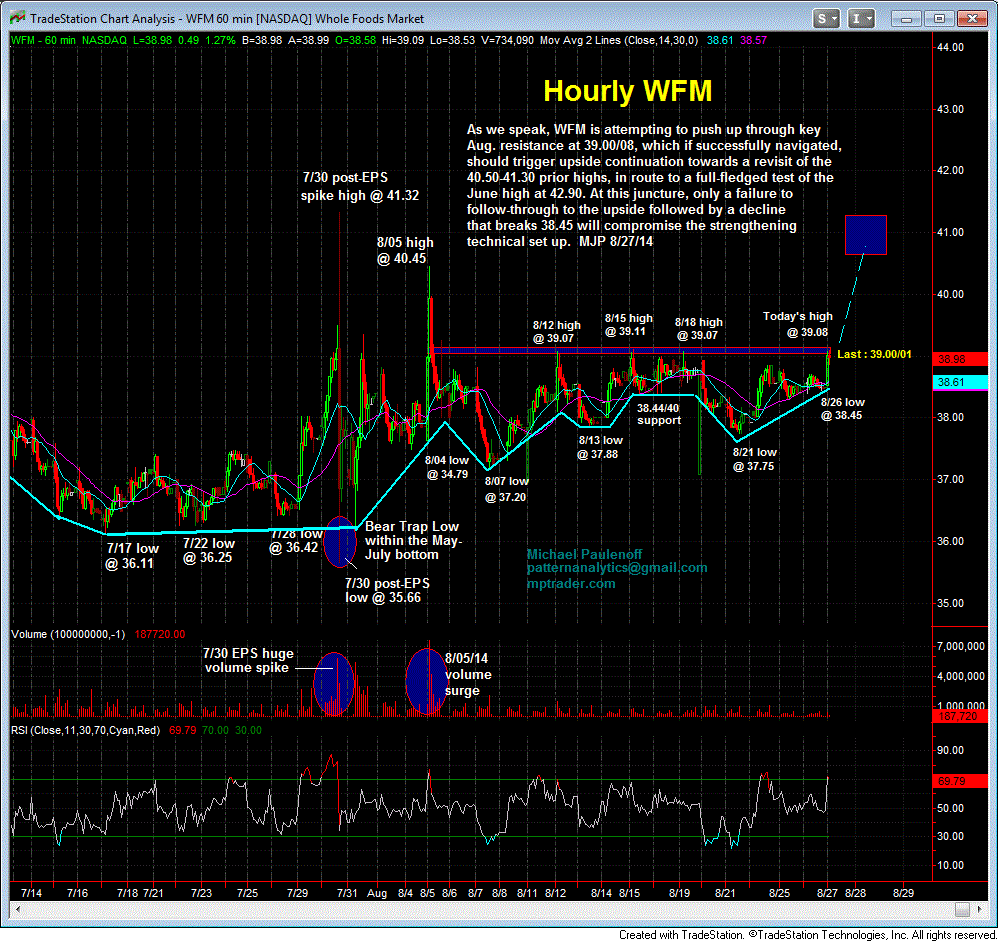Select the 'Michael Paulenoff' name text
Screen dimensions: 998x941
click(x=584, y=554)
